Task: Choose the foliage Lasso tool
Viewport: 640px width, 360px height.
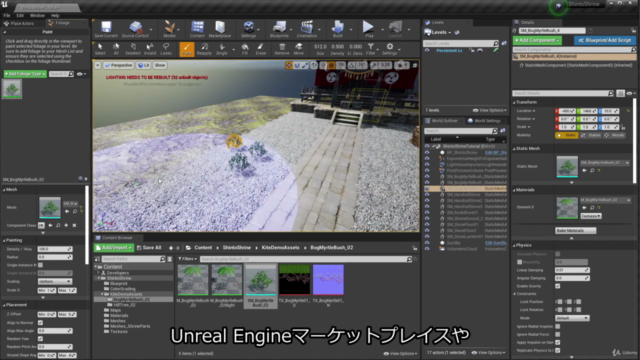Action: pyautogui.click(x=166, y=49)
